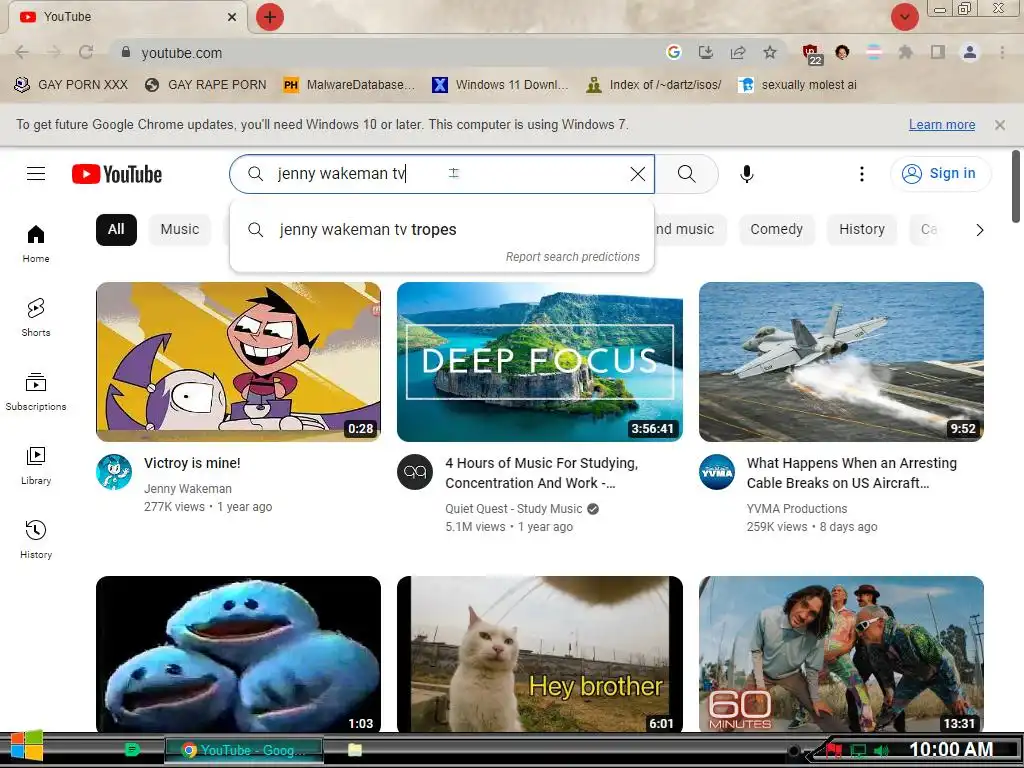Click the YouTube - Goog... taskbar button
This screenshot has height=768, width=1024.
point(244,750)
